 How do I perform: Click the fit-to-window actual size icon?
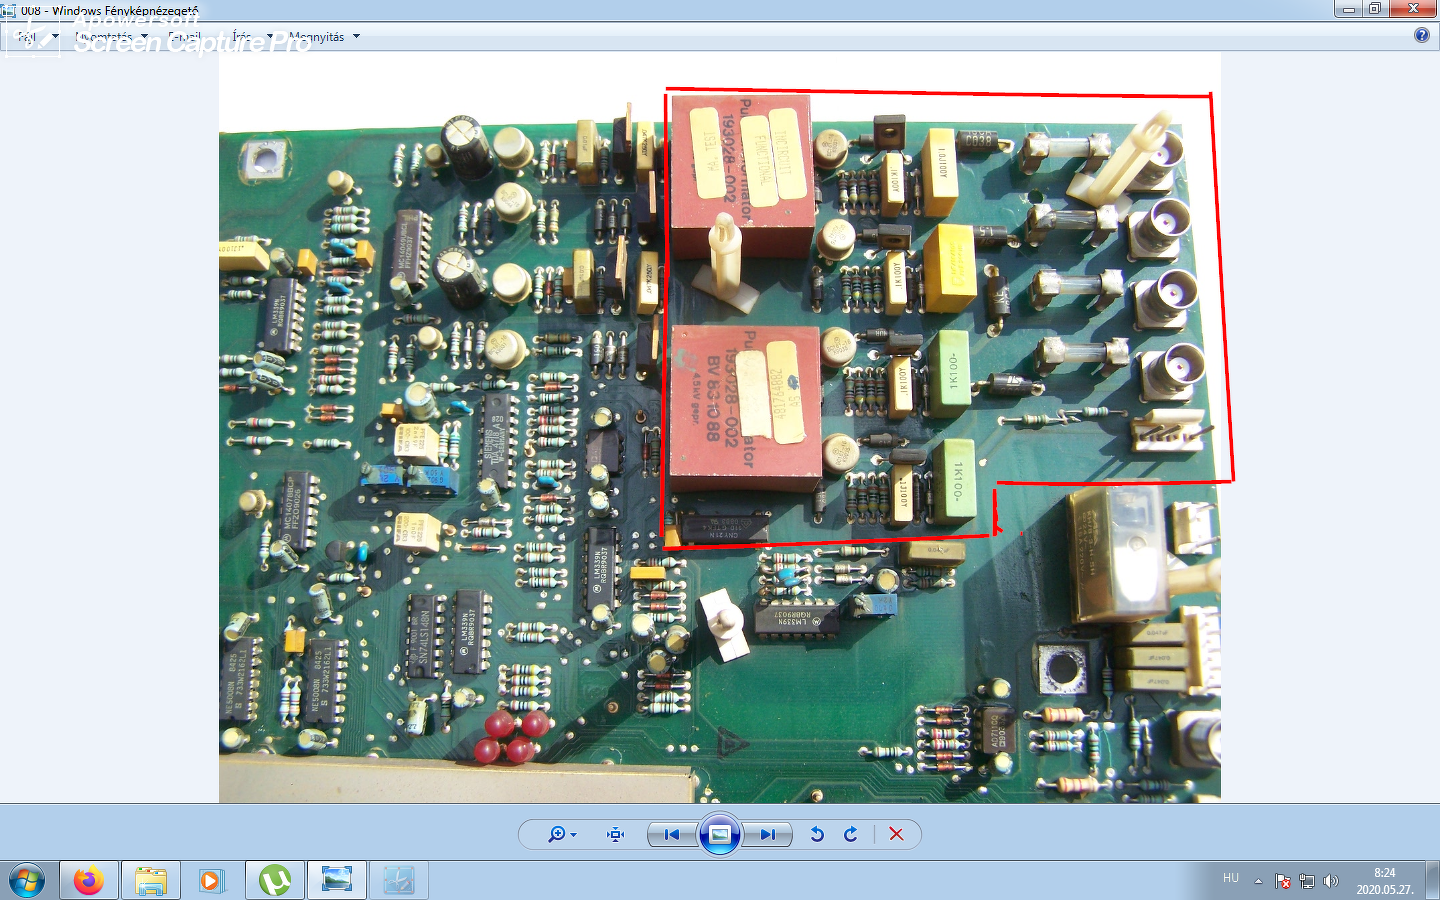point(616,834)
